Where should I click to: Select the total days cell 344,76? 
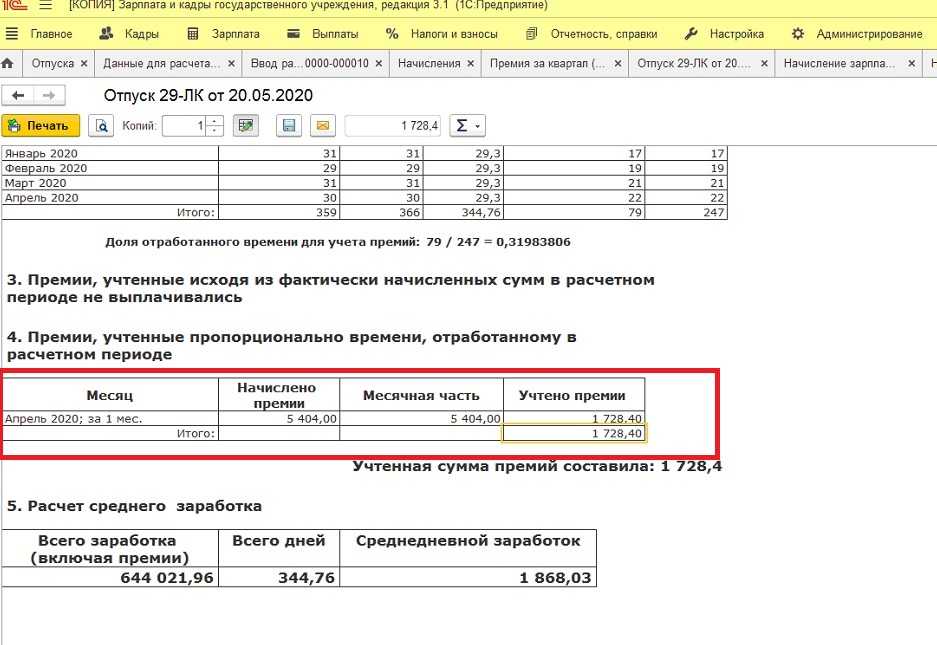pyautogui.click(x=279, y=577)
